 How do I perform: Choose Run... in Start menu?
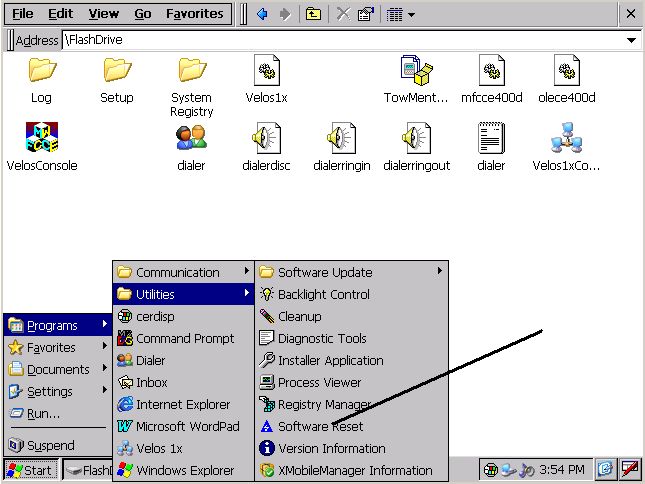coord(58,413)
